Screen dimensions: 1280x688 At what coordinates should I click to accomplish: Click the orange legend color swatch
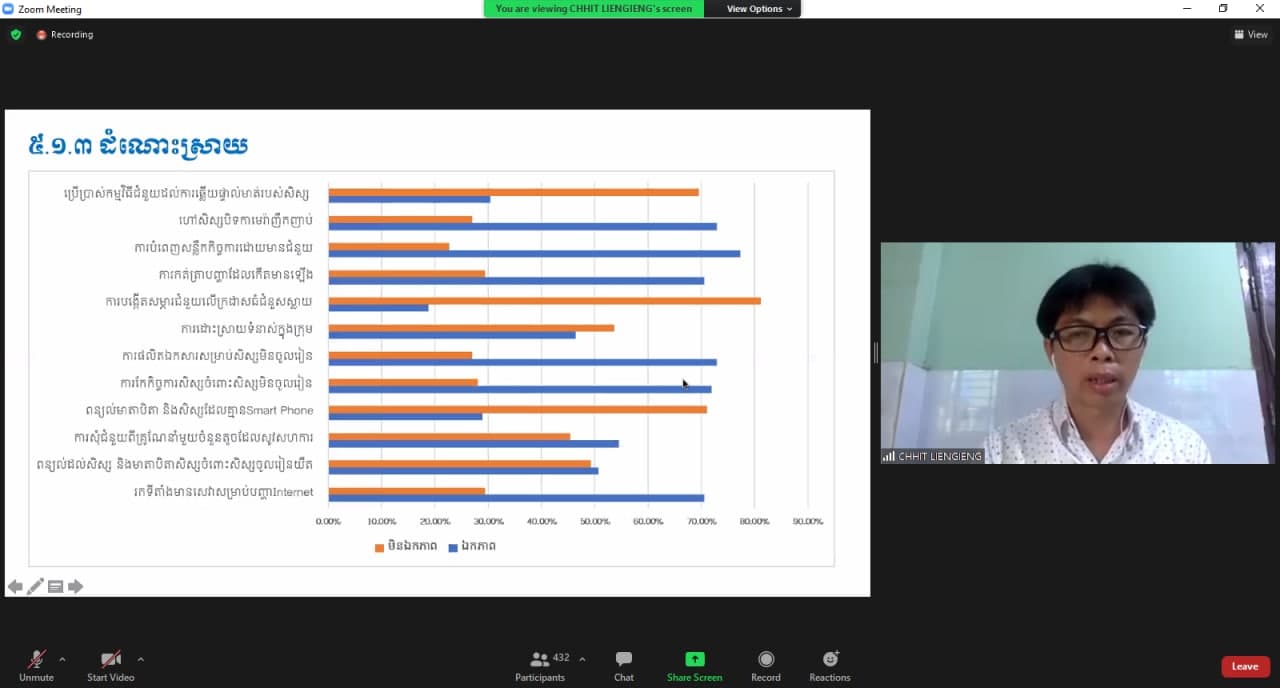pos(380,547)
